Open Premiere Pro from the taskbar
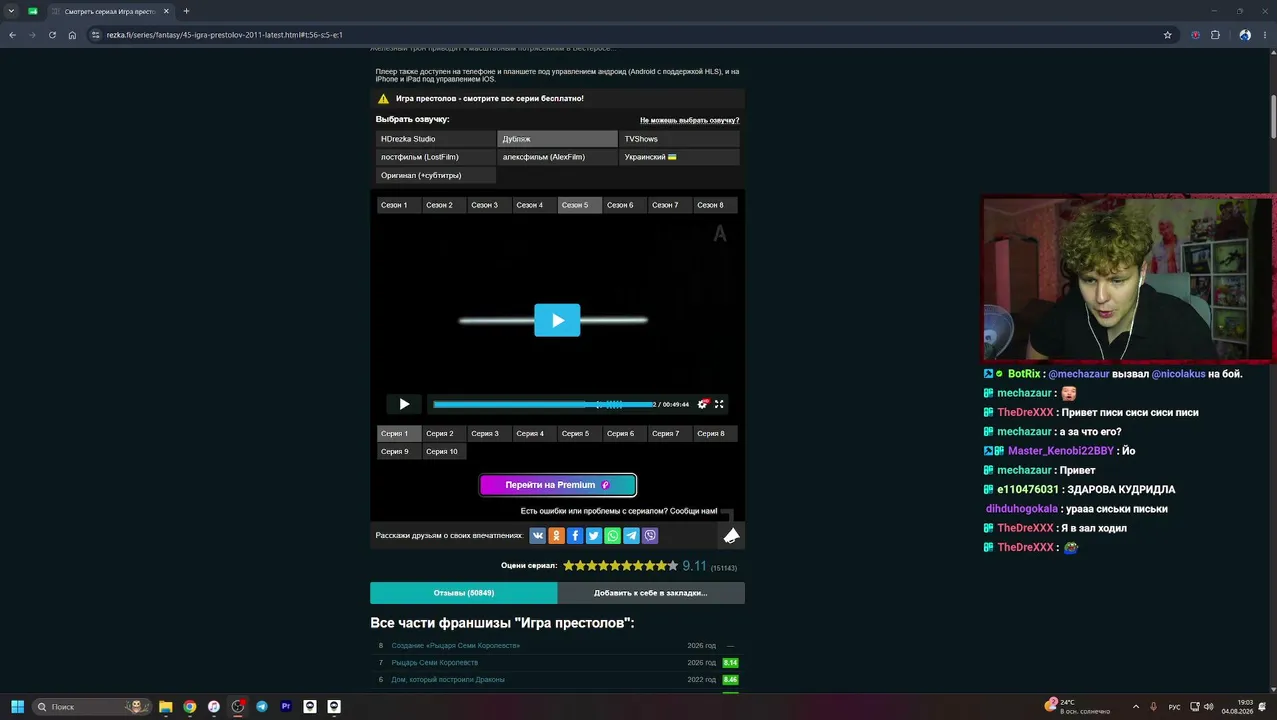1277x720 pixels. [286, 706]
